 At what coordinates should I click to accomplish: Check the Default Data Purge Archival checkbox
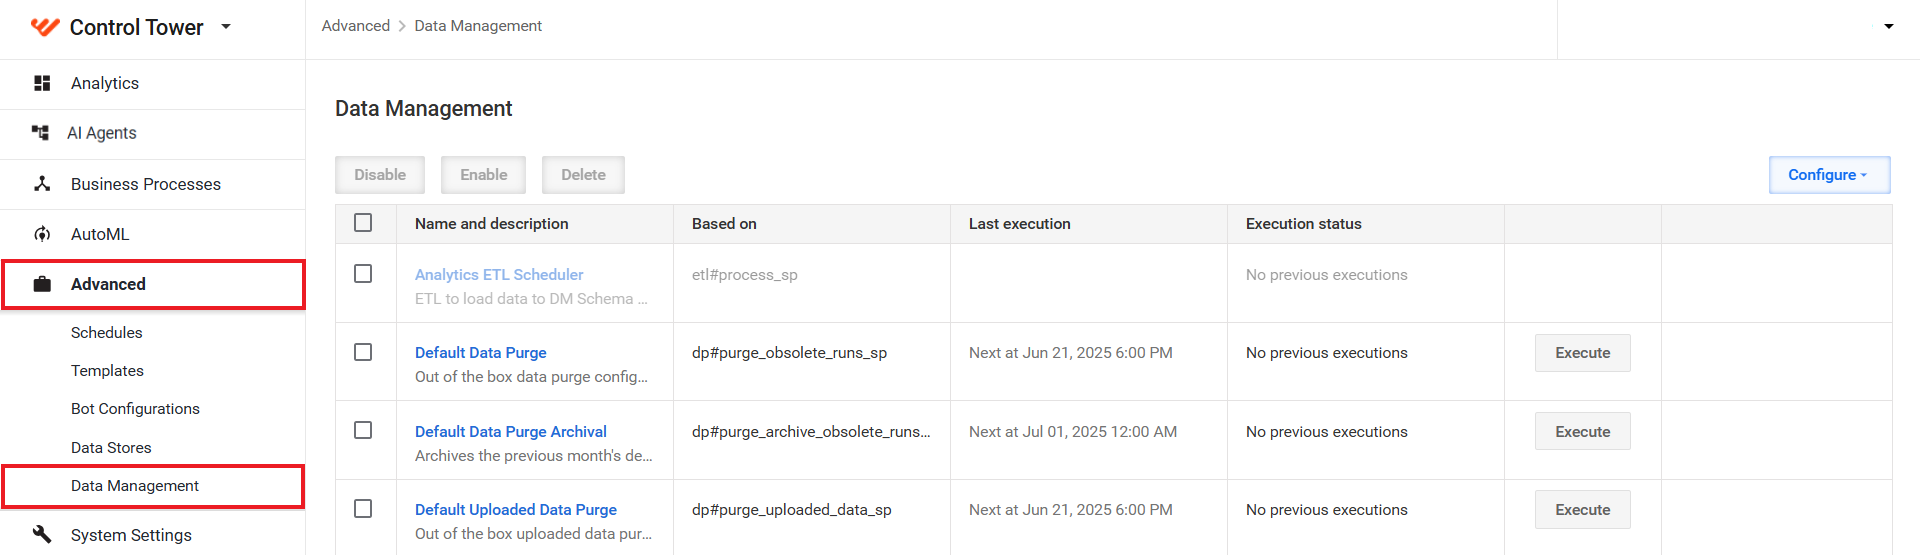[x=363, y=430]
